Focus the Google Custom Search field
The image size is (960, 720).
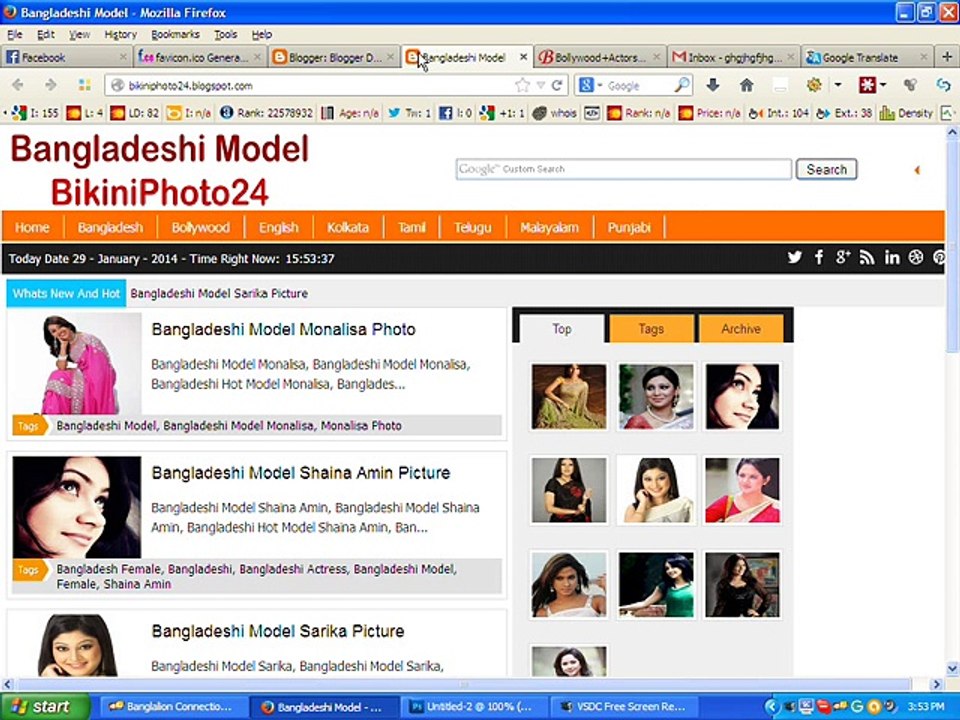(623, 169)
